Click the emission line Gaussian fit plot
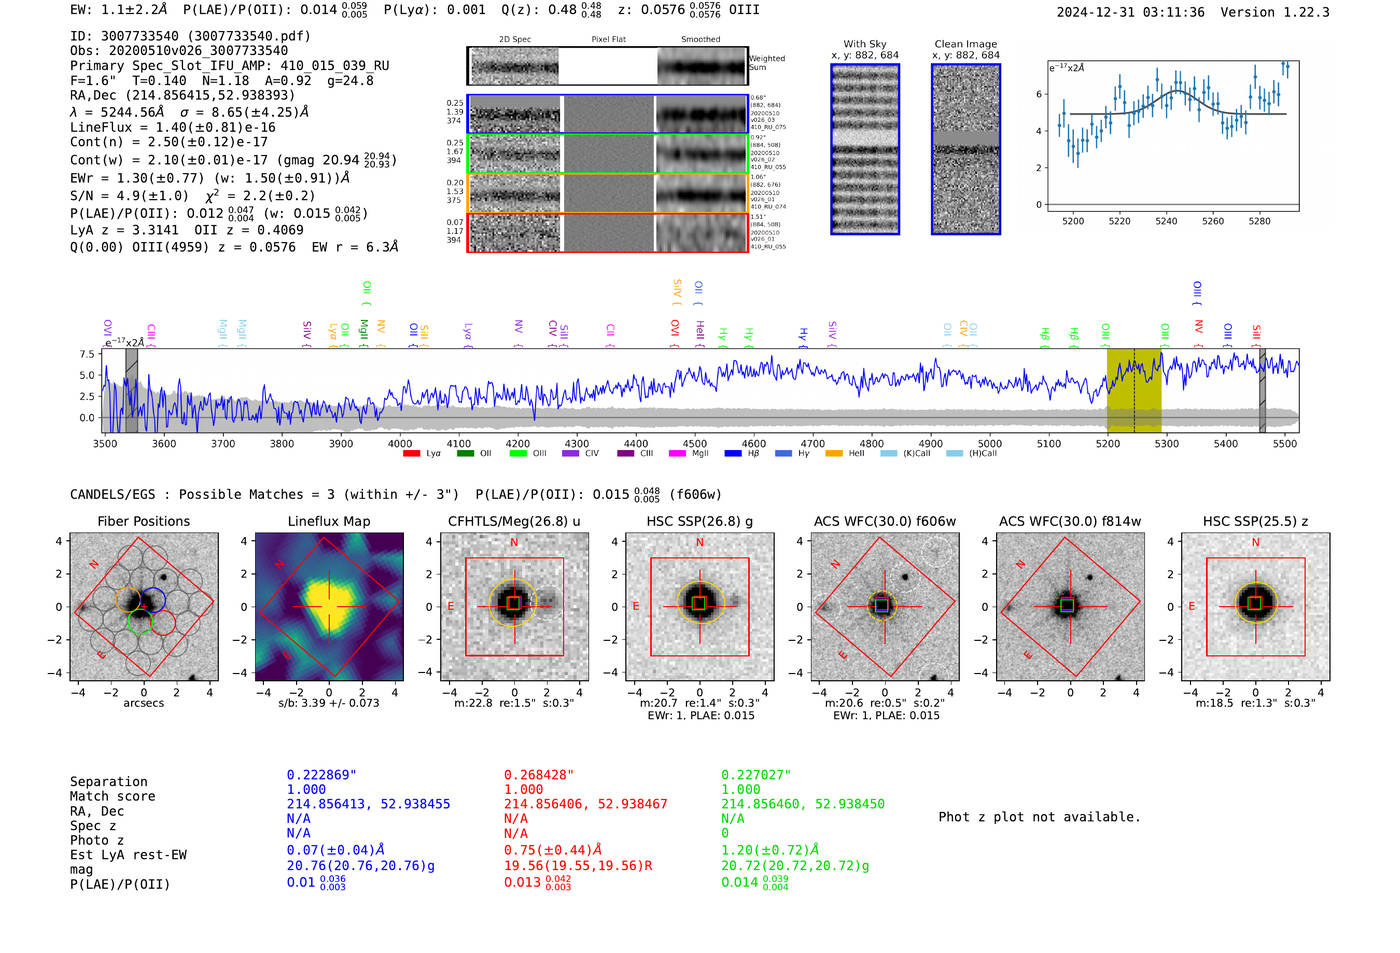This screenshot has width=1400, height=953. [x=1173, y=135]
